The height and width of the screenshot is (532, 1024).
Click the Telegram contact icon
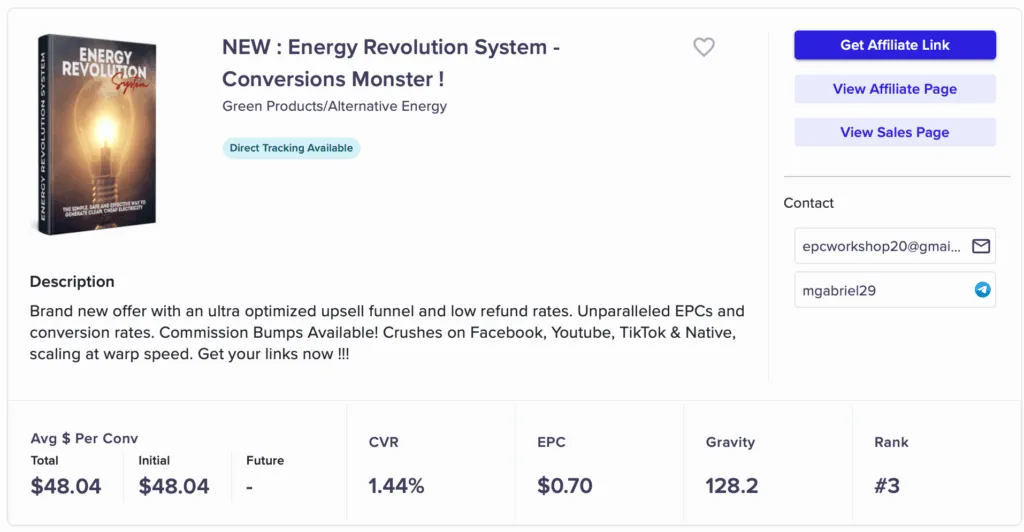[982, 290]
